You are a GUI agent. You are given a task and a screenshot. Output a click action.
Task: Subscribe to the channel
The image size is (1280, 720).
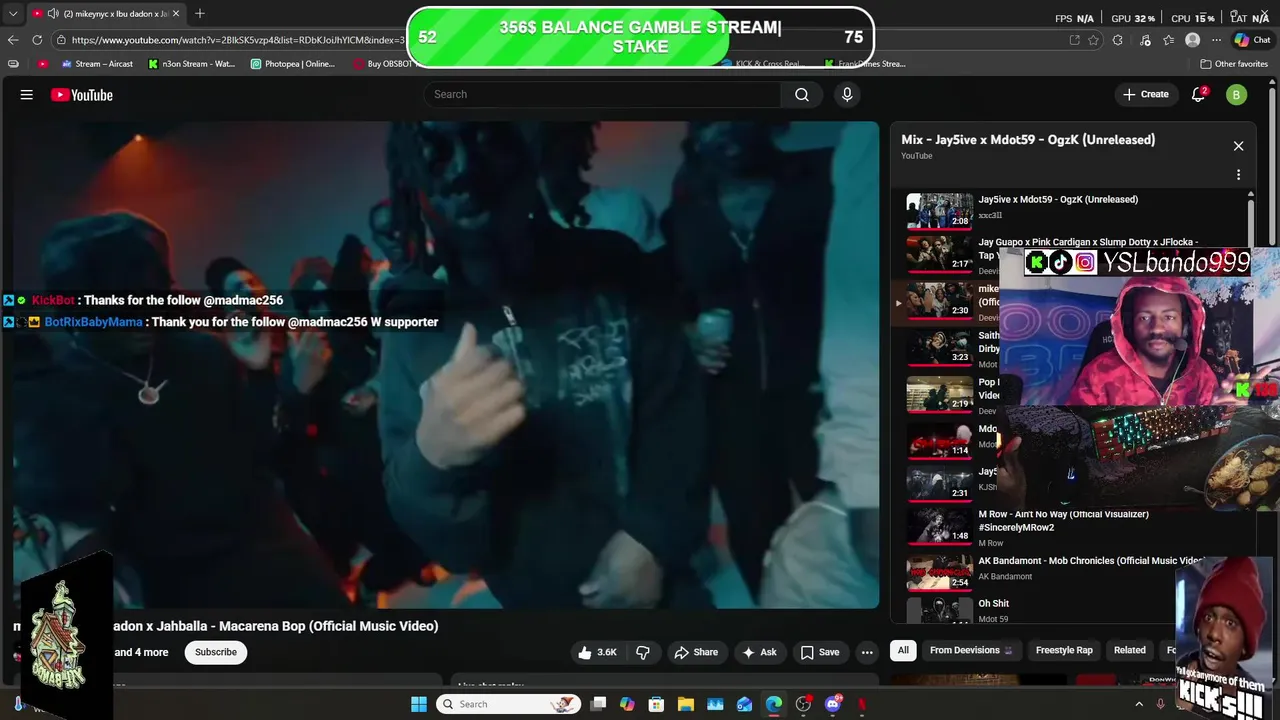pos(216,652)
